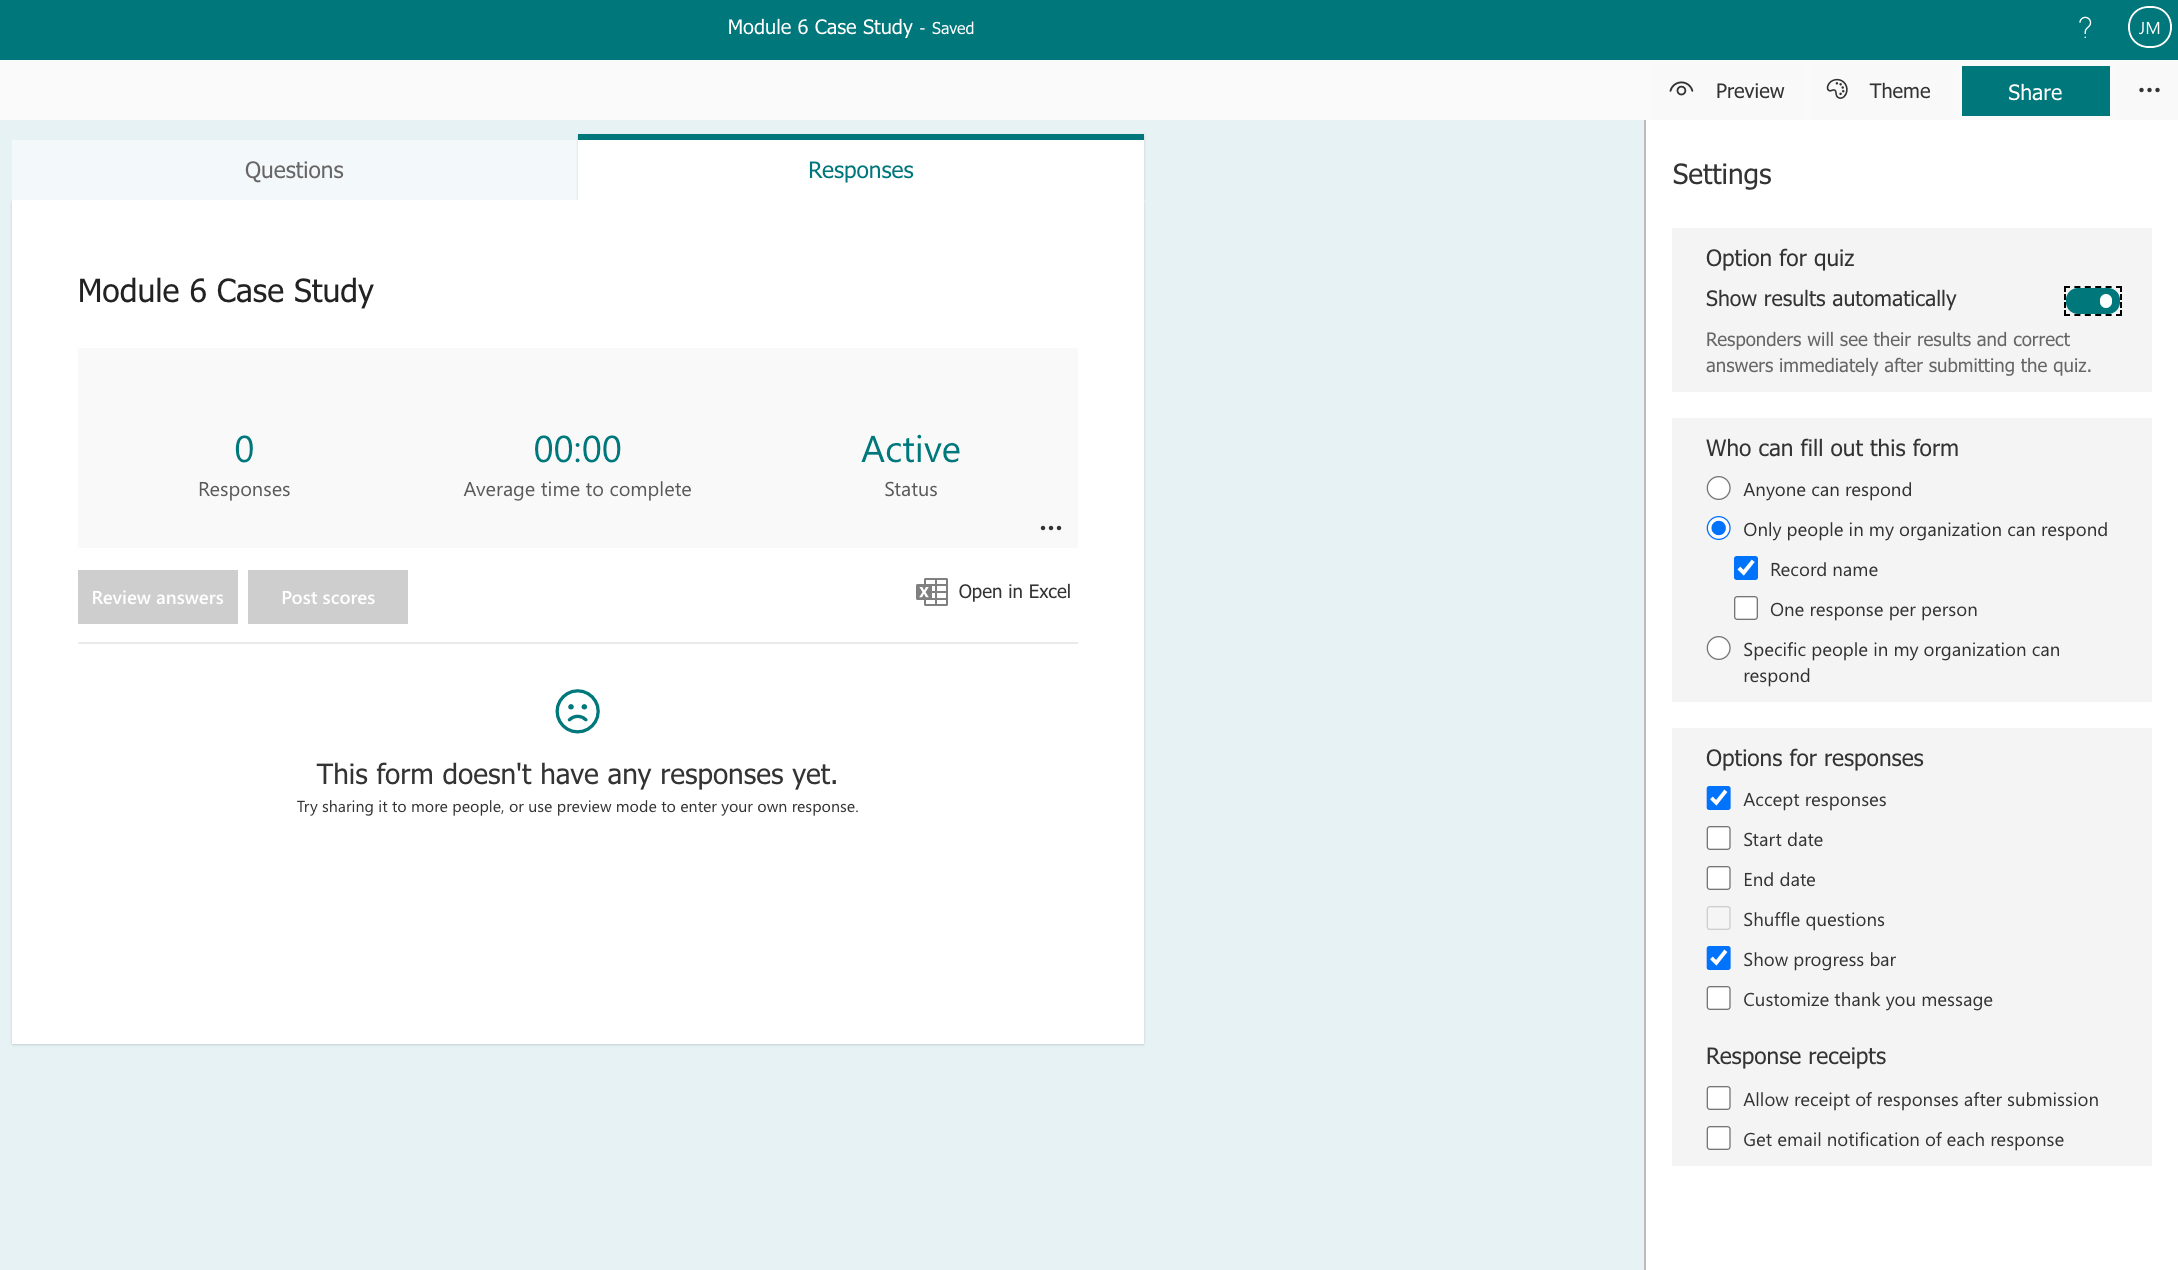Screen dimensions: 2178x1270
Task: Open the Theme palette icon
Action: (x=1837, y=90)
